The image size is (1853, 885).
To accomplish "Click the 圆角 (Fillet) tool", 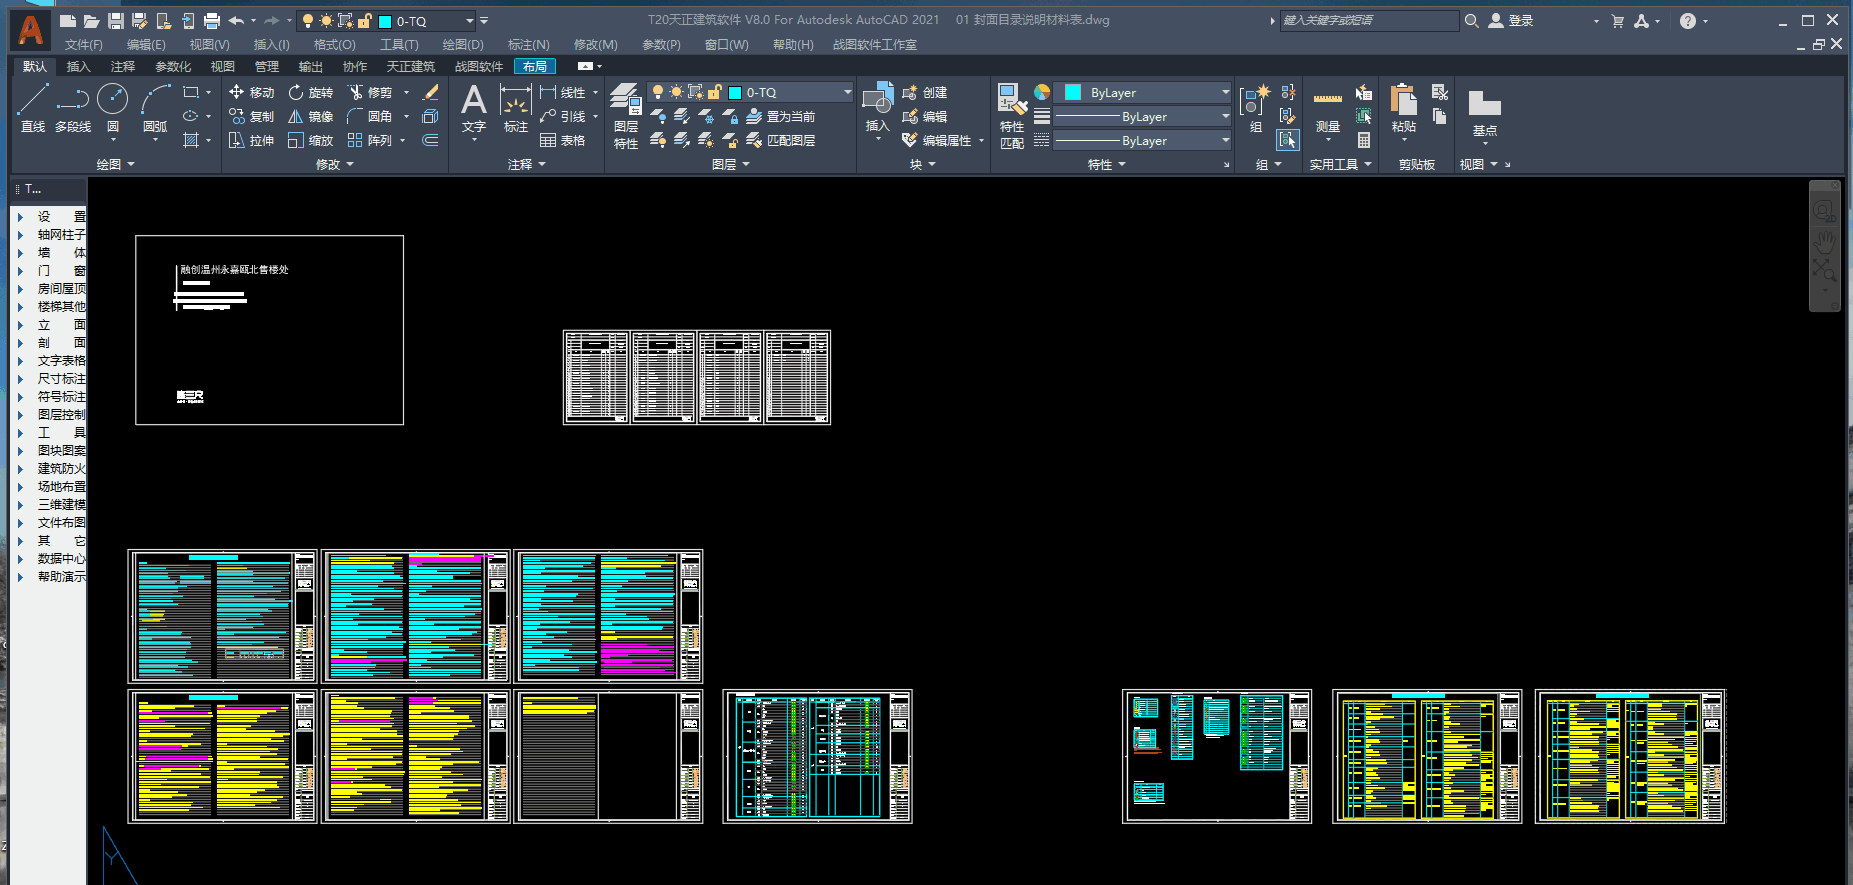I will tap(370, 116).
